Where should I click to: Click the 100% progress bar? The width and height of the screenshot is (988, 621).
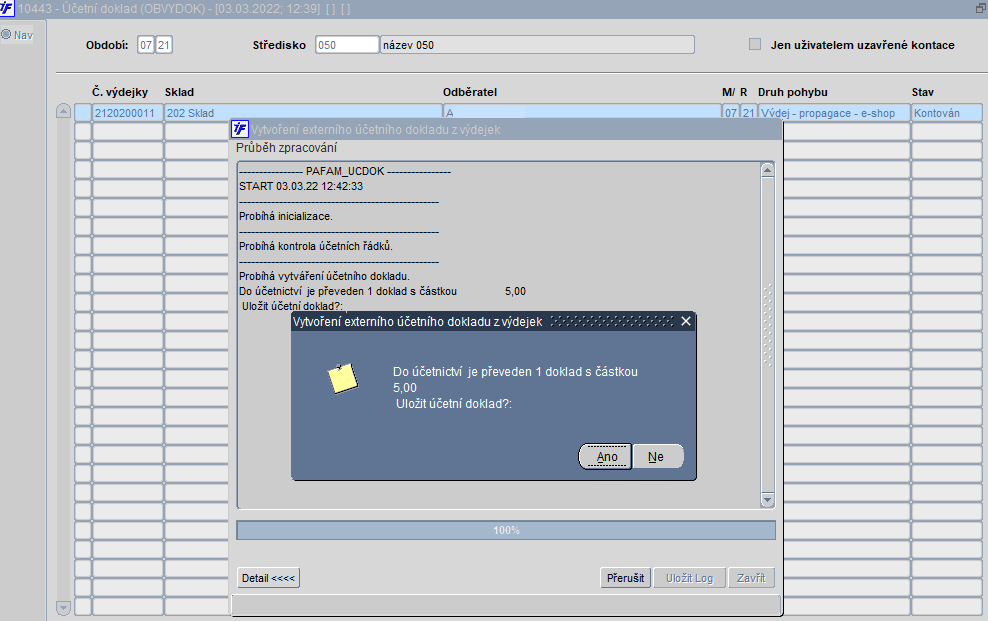[x=506, y=530]
